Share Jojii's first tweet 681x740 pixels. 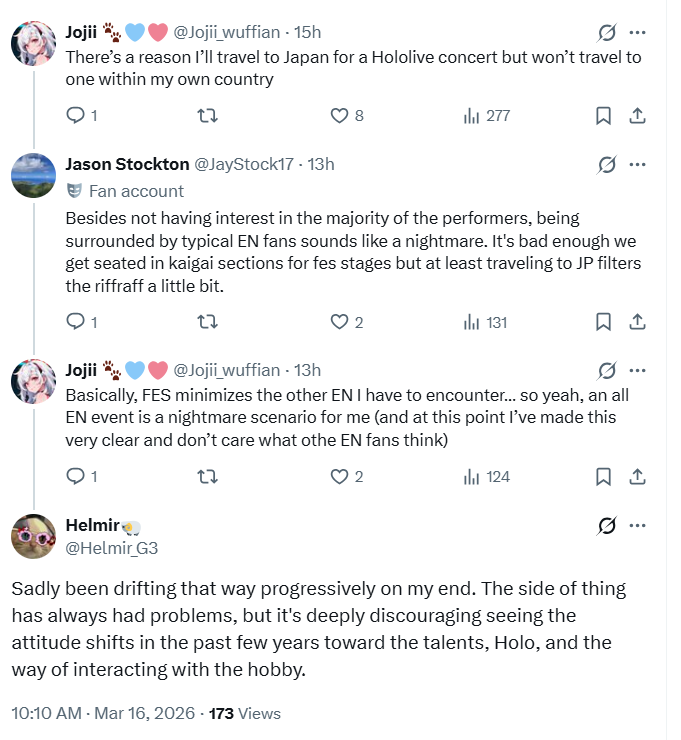636,116
